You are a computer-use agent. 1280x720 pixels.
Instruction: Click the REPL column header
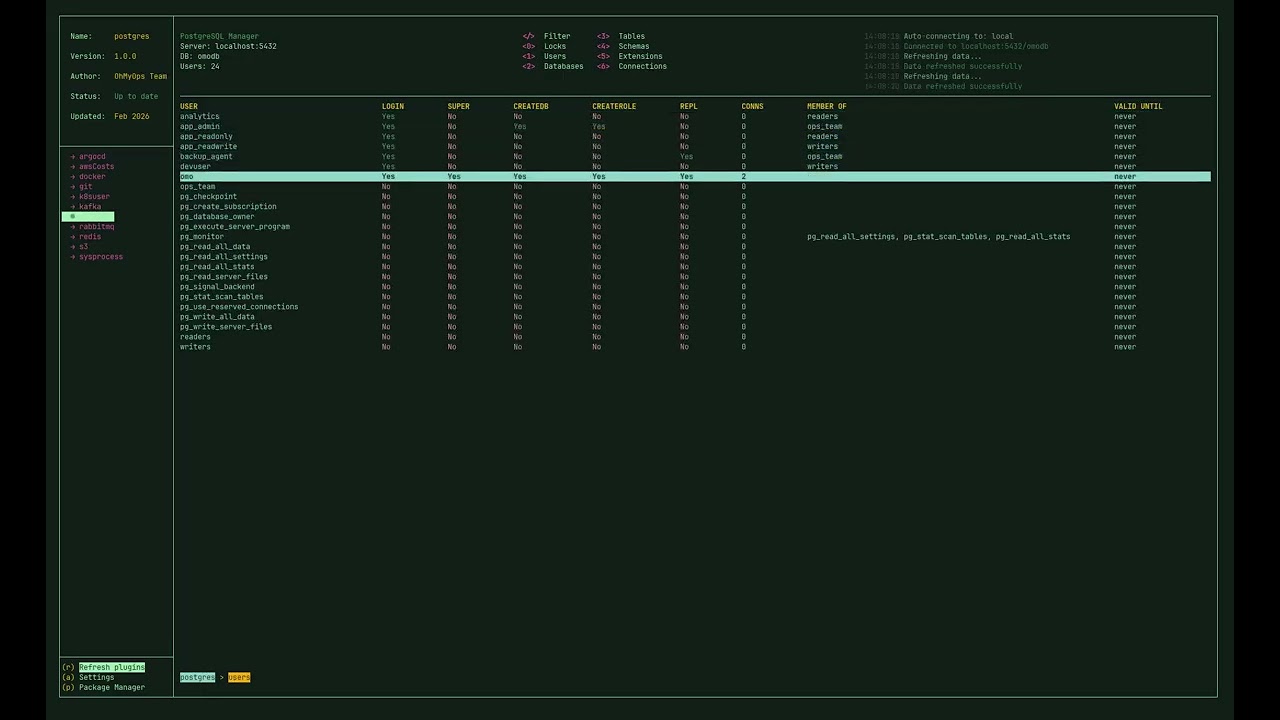[x=689, y=106]
